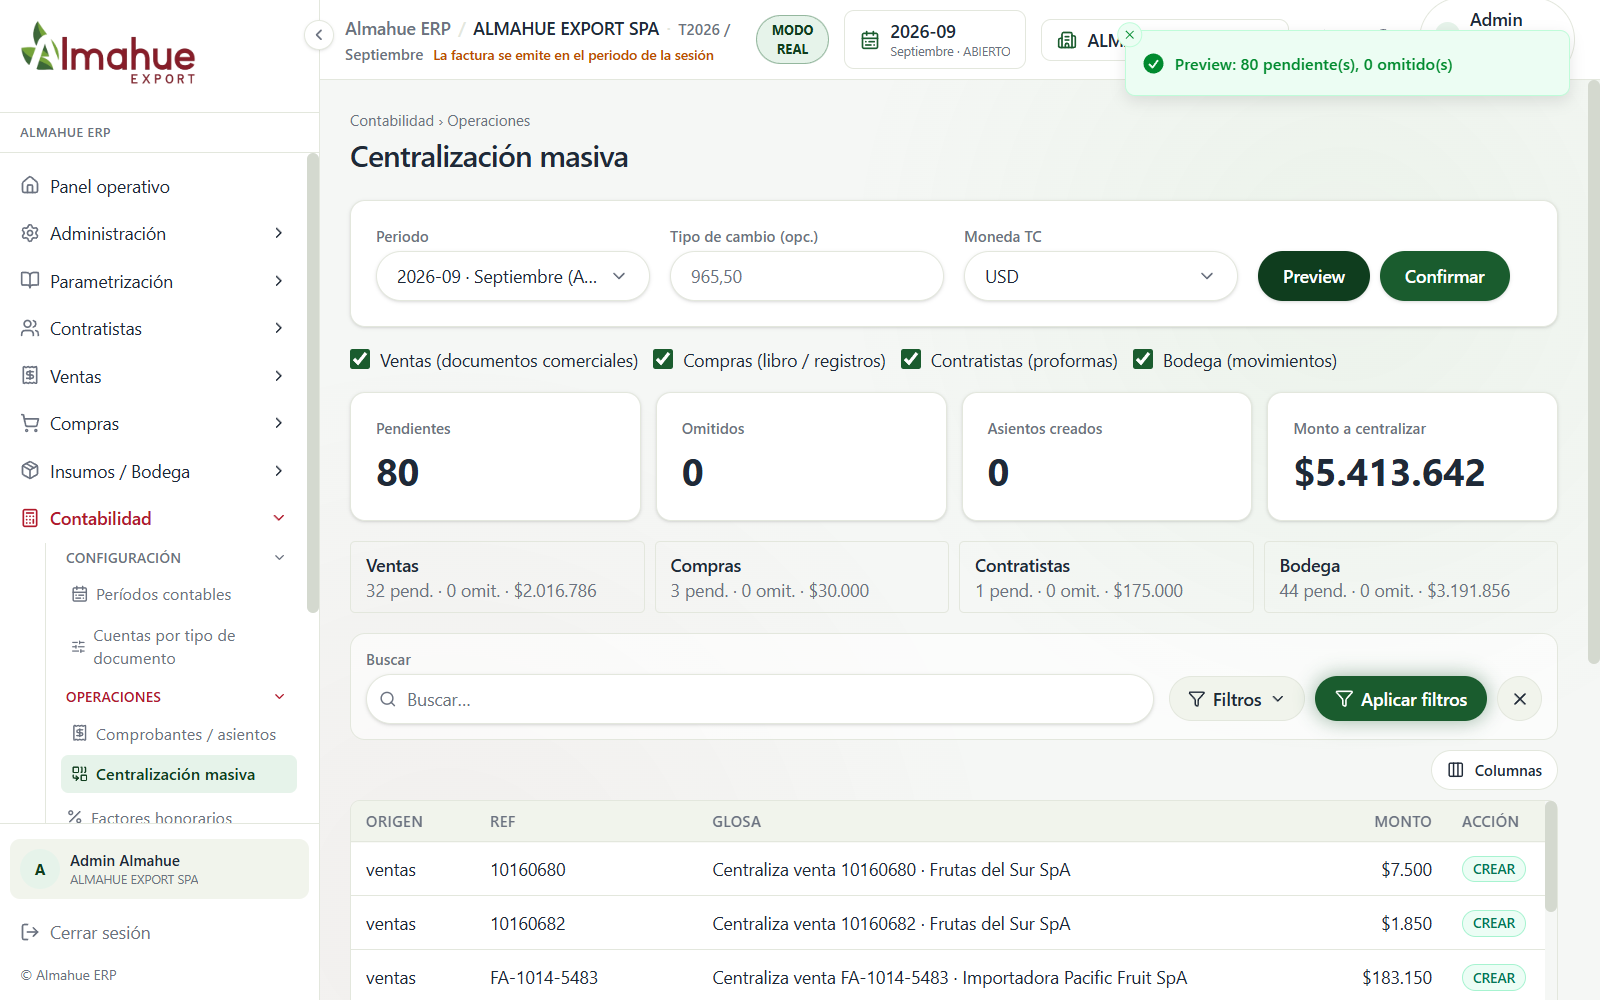This screenshot has width=1600, height=1000.
Task: Uncheck Compras (libro / registros) checkbox
Action: pos(663,359)
